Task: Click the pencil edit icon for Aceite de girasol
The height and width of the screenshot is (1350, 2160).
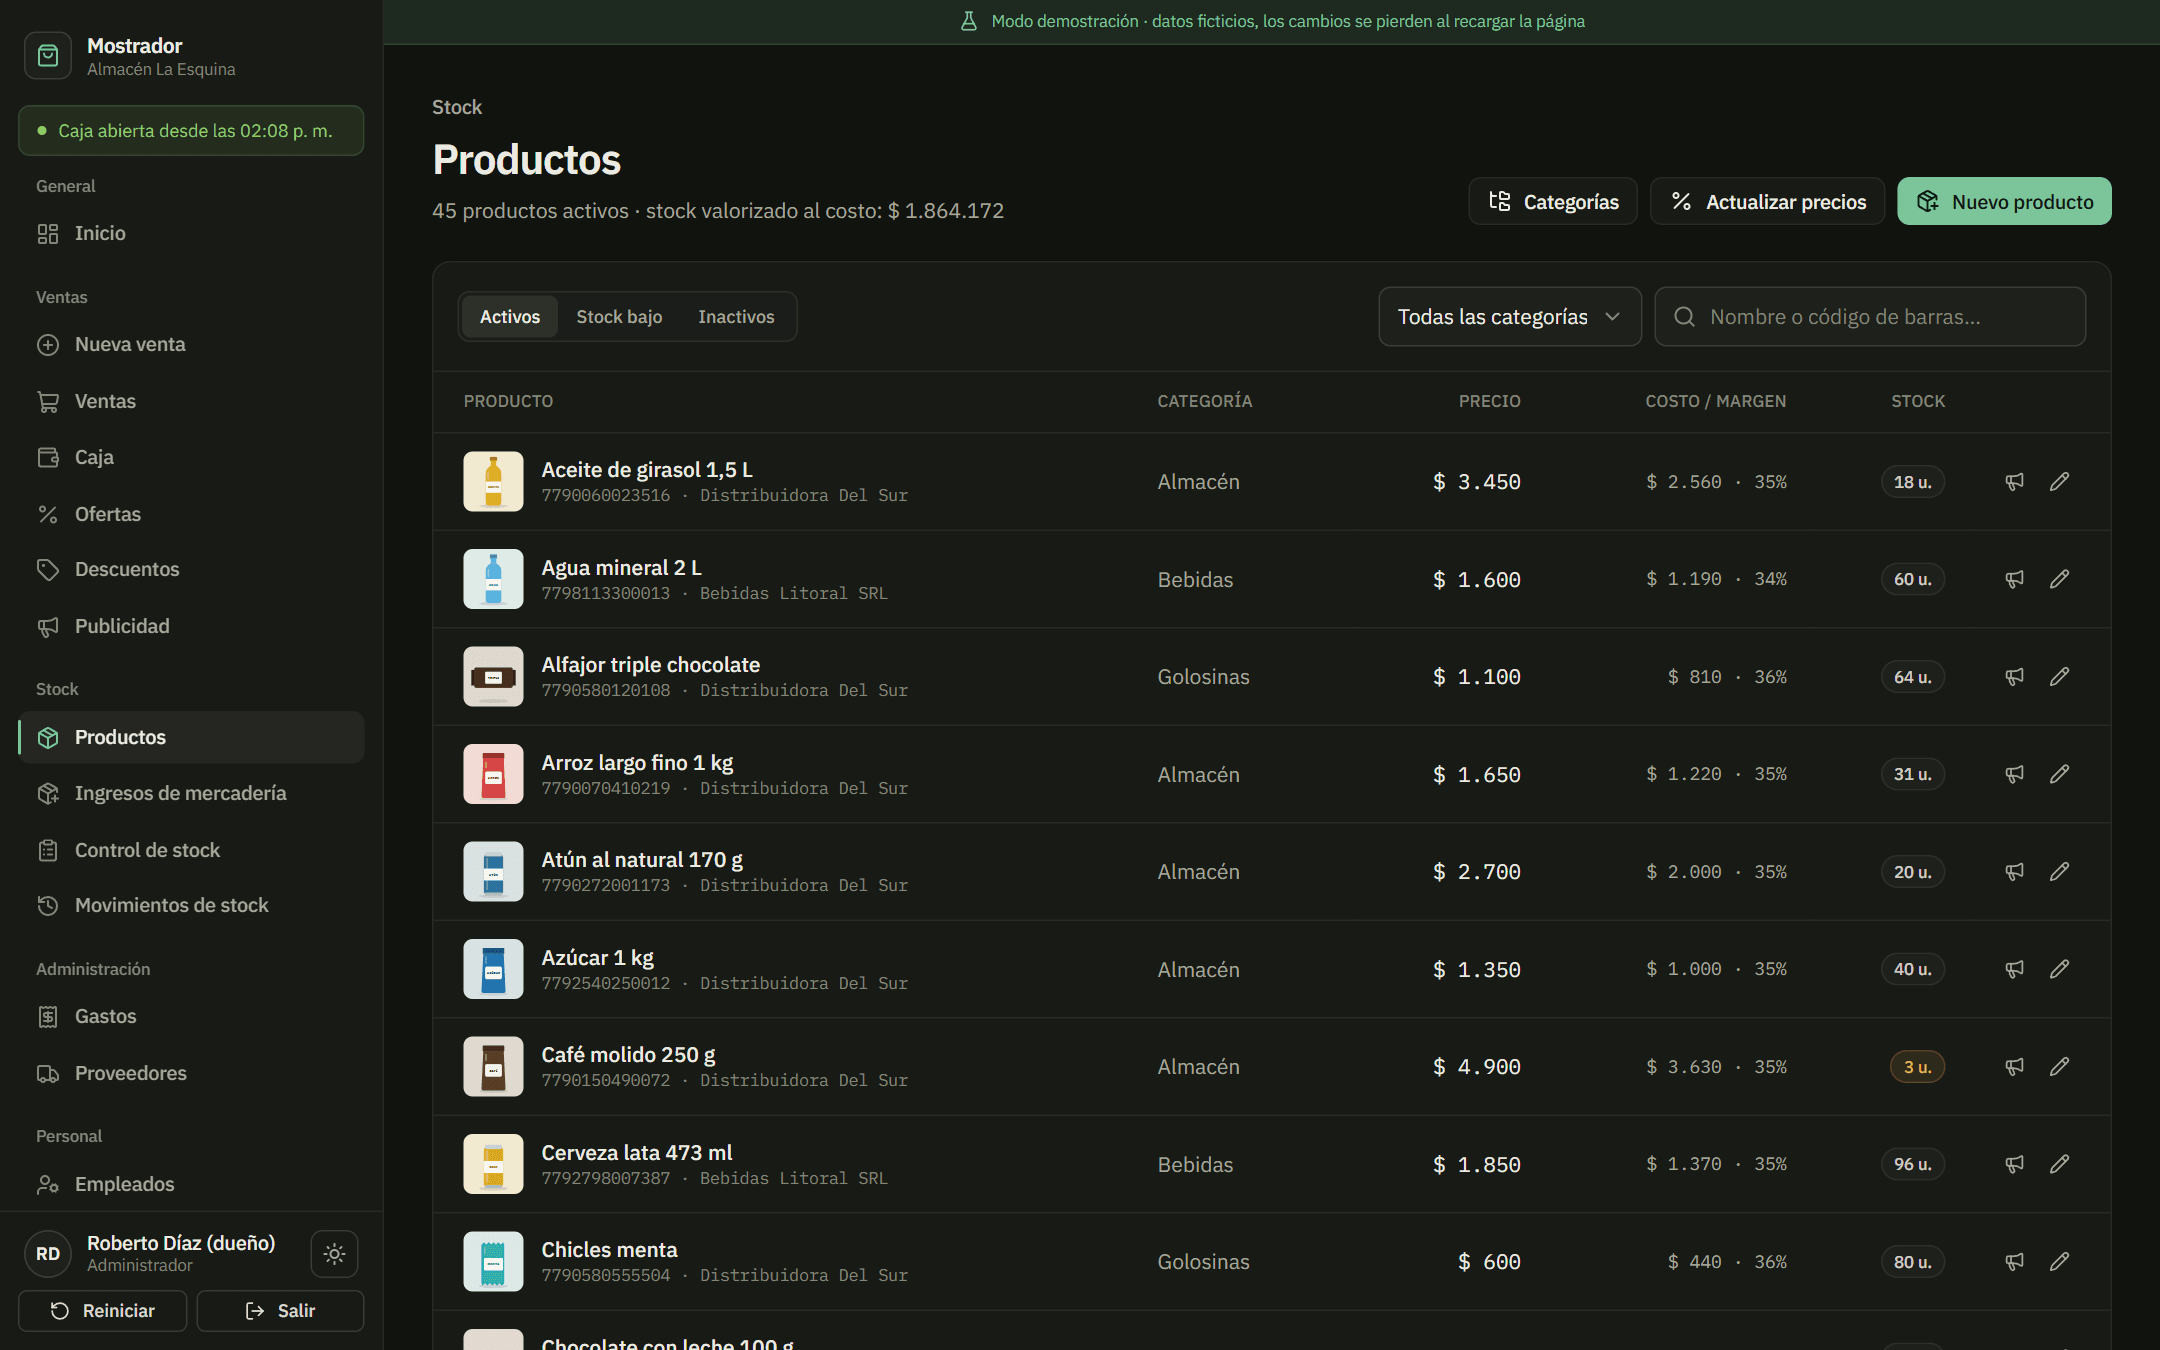Action: [x=2059, y=482]
